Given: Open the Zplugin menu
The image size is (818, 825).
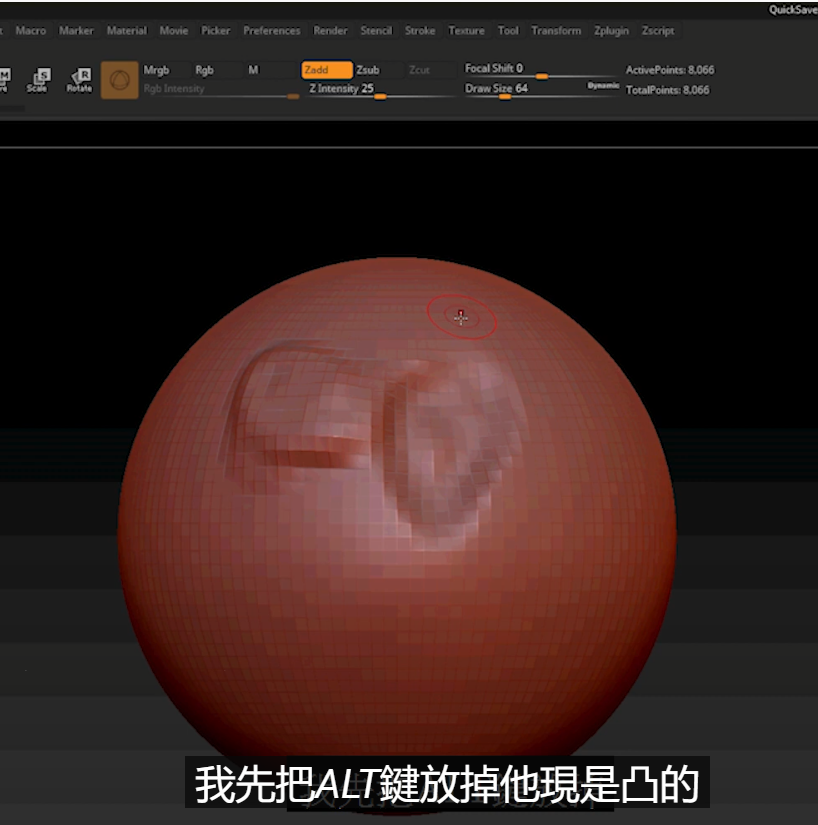Looking at the screenshot, I should 611,31.
